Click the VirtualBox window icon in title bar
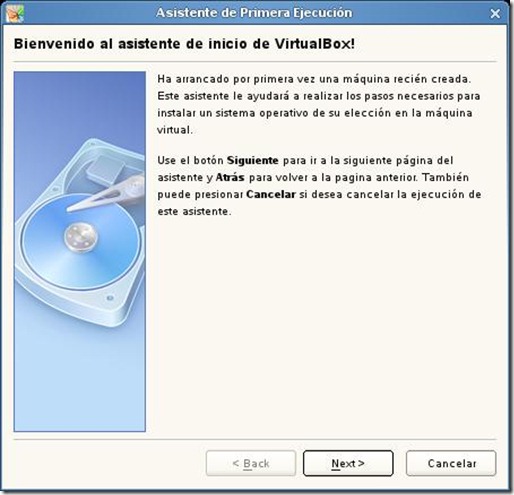This screenshot has height=495, width=514. 15,14
